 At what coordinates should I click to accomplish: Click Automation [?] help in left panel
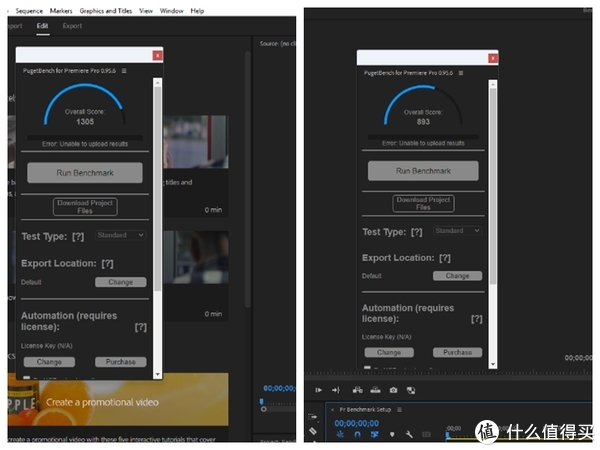140,327
